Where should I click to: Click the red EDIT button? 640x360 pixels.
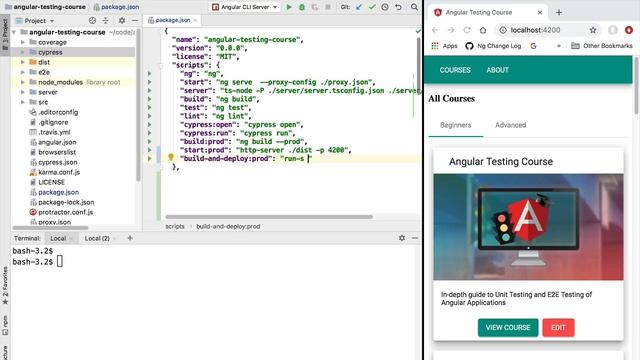pyautogui.click(x=558, y=328)
